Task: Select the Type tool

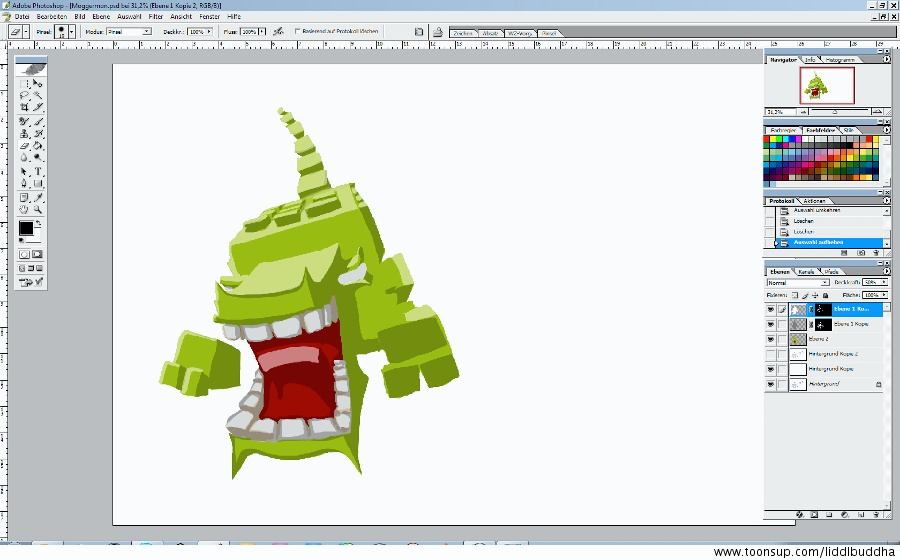Action: click(38, 172)
